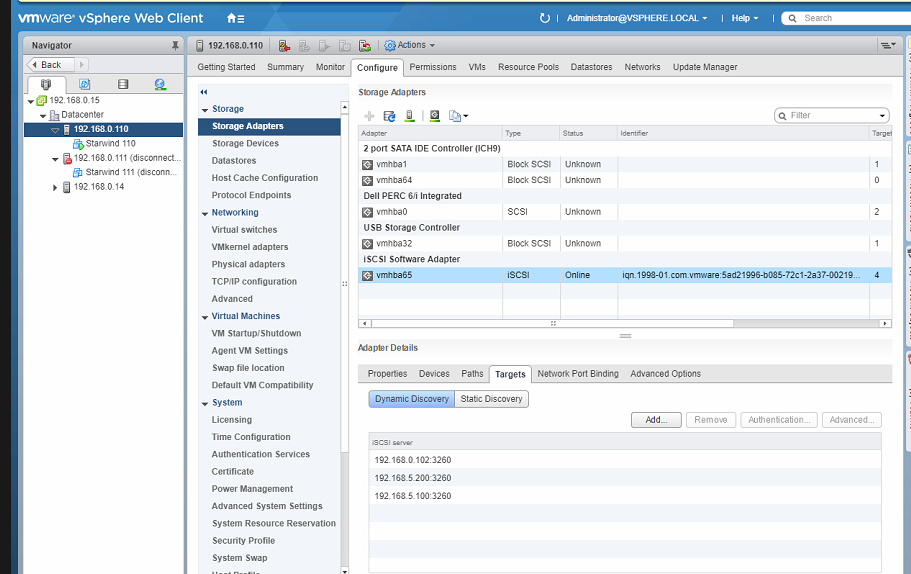This screenshot has height=574, width=911.
Task: Select iSCSI server 192.168.5.200:3260
Action: tap(625, 478)
